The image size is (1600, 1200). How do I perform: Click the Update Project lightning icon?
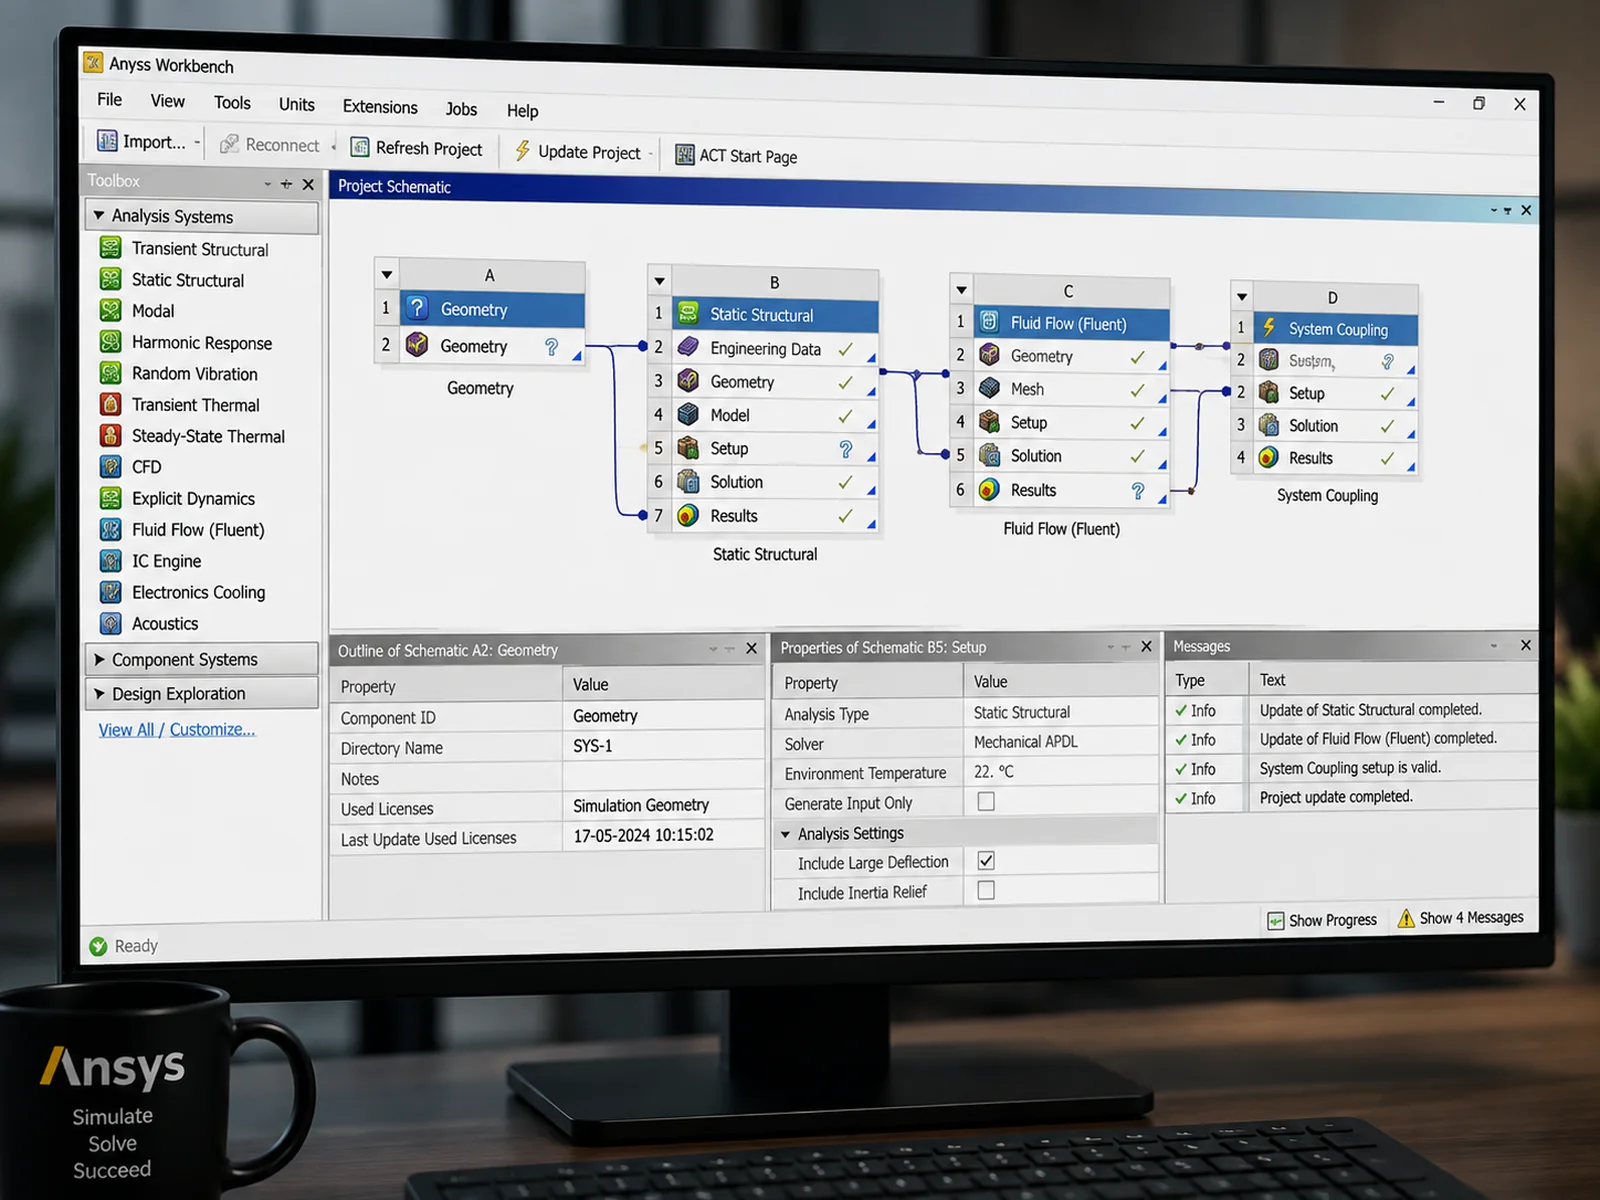(x=522, y=151)
